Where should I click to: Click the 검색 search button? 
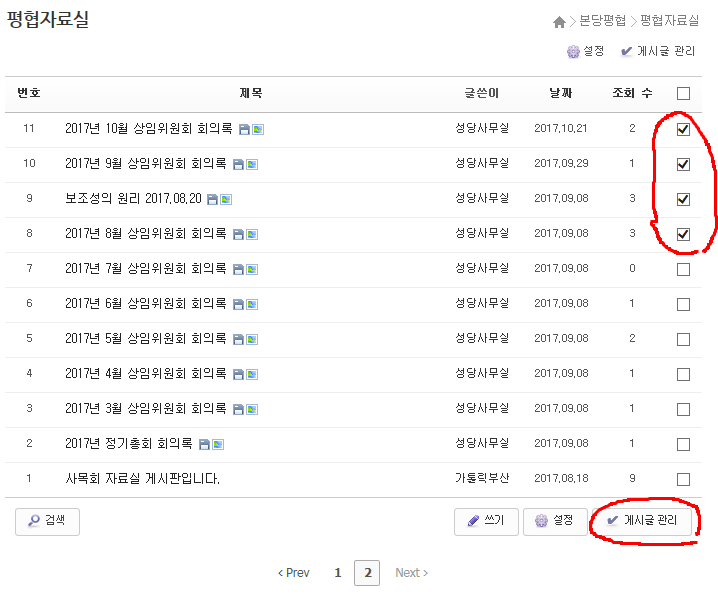[47, 521]
